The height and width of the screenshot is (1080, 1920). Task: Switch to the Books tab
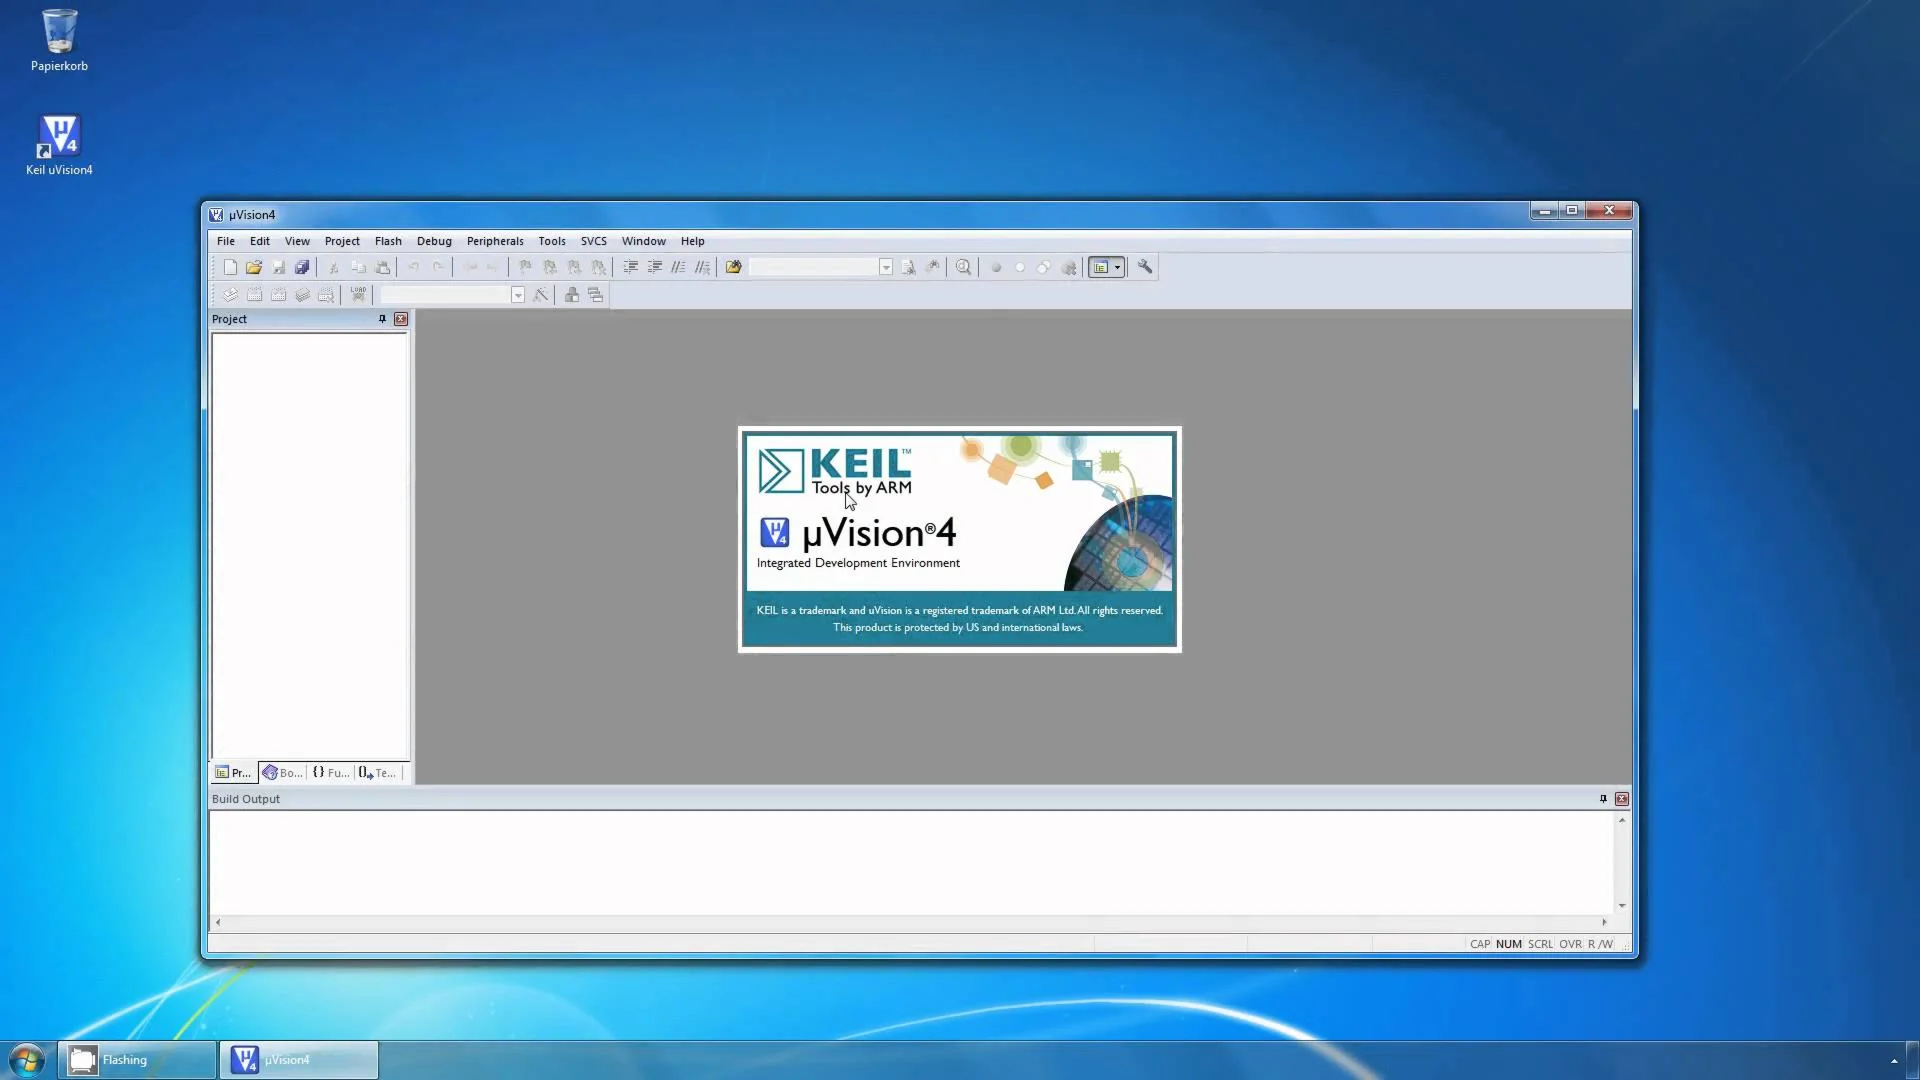tap(282, 773)
